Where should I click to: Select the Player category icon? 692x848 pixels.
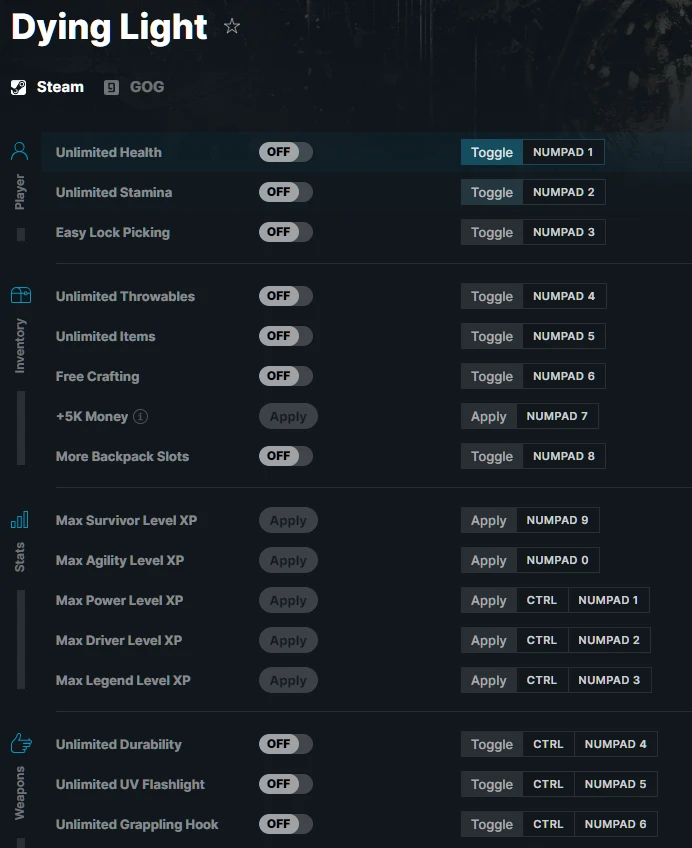pos(20,151)
